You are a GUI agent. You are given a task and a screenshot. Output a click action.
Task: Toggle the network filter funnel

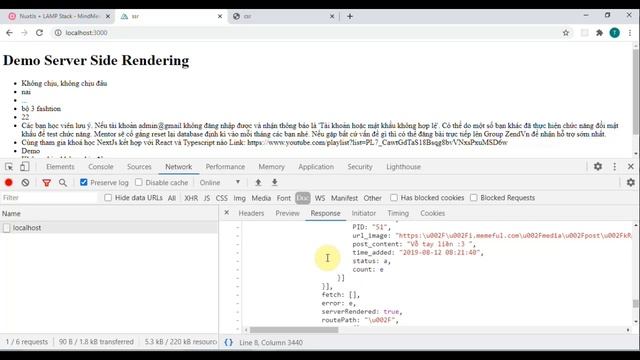(x=47, y=183)
